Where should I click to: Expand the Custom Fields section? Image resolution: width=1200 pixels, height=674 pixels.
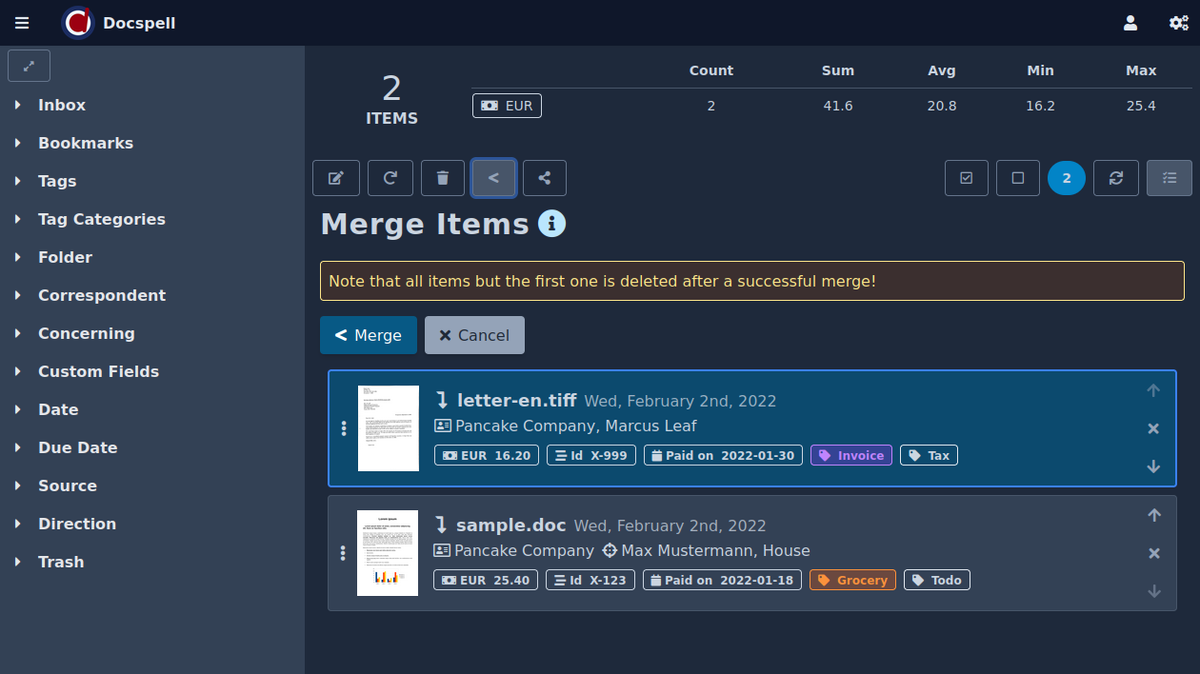click(98, 371)
